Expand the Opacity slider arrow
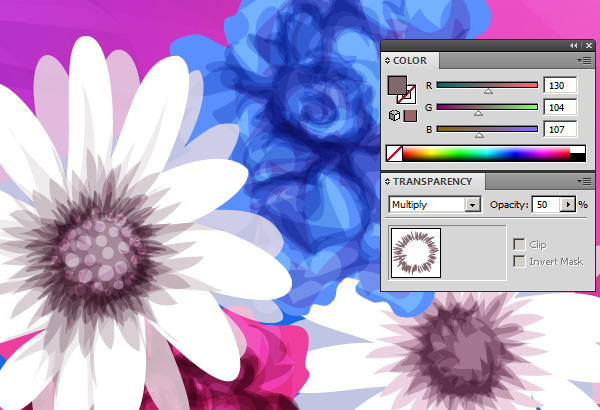Image resolution: width=600 pixels, height=410 pixels. [569, 205]
